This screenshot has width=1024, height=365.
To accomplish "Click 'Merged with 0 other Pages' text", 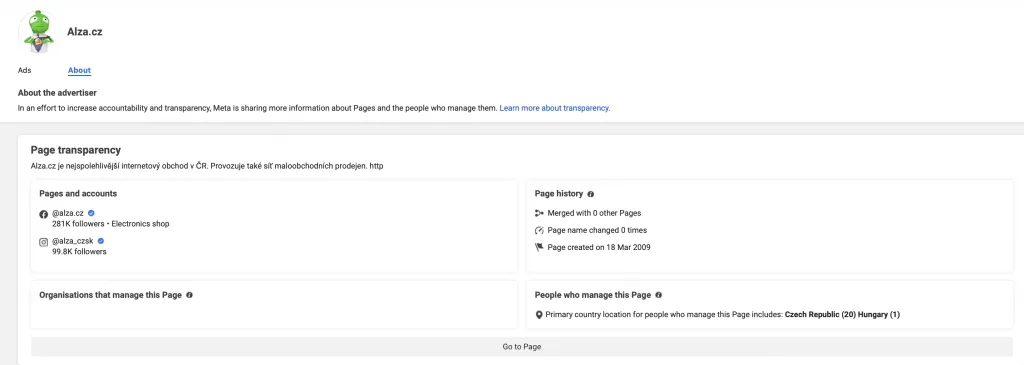I will (594, 213).
